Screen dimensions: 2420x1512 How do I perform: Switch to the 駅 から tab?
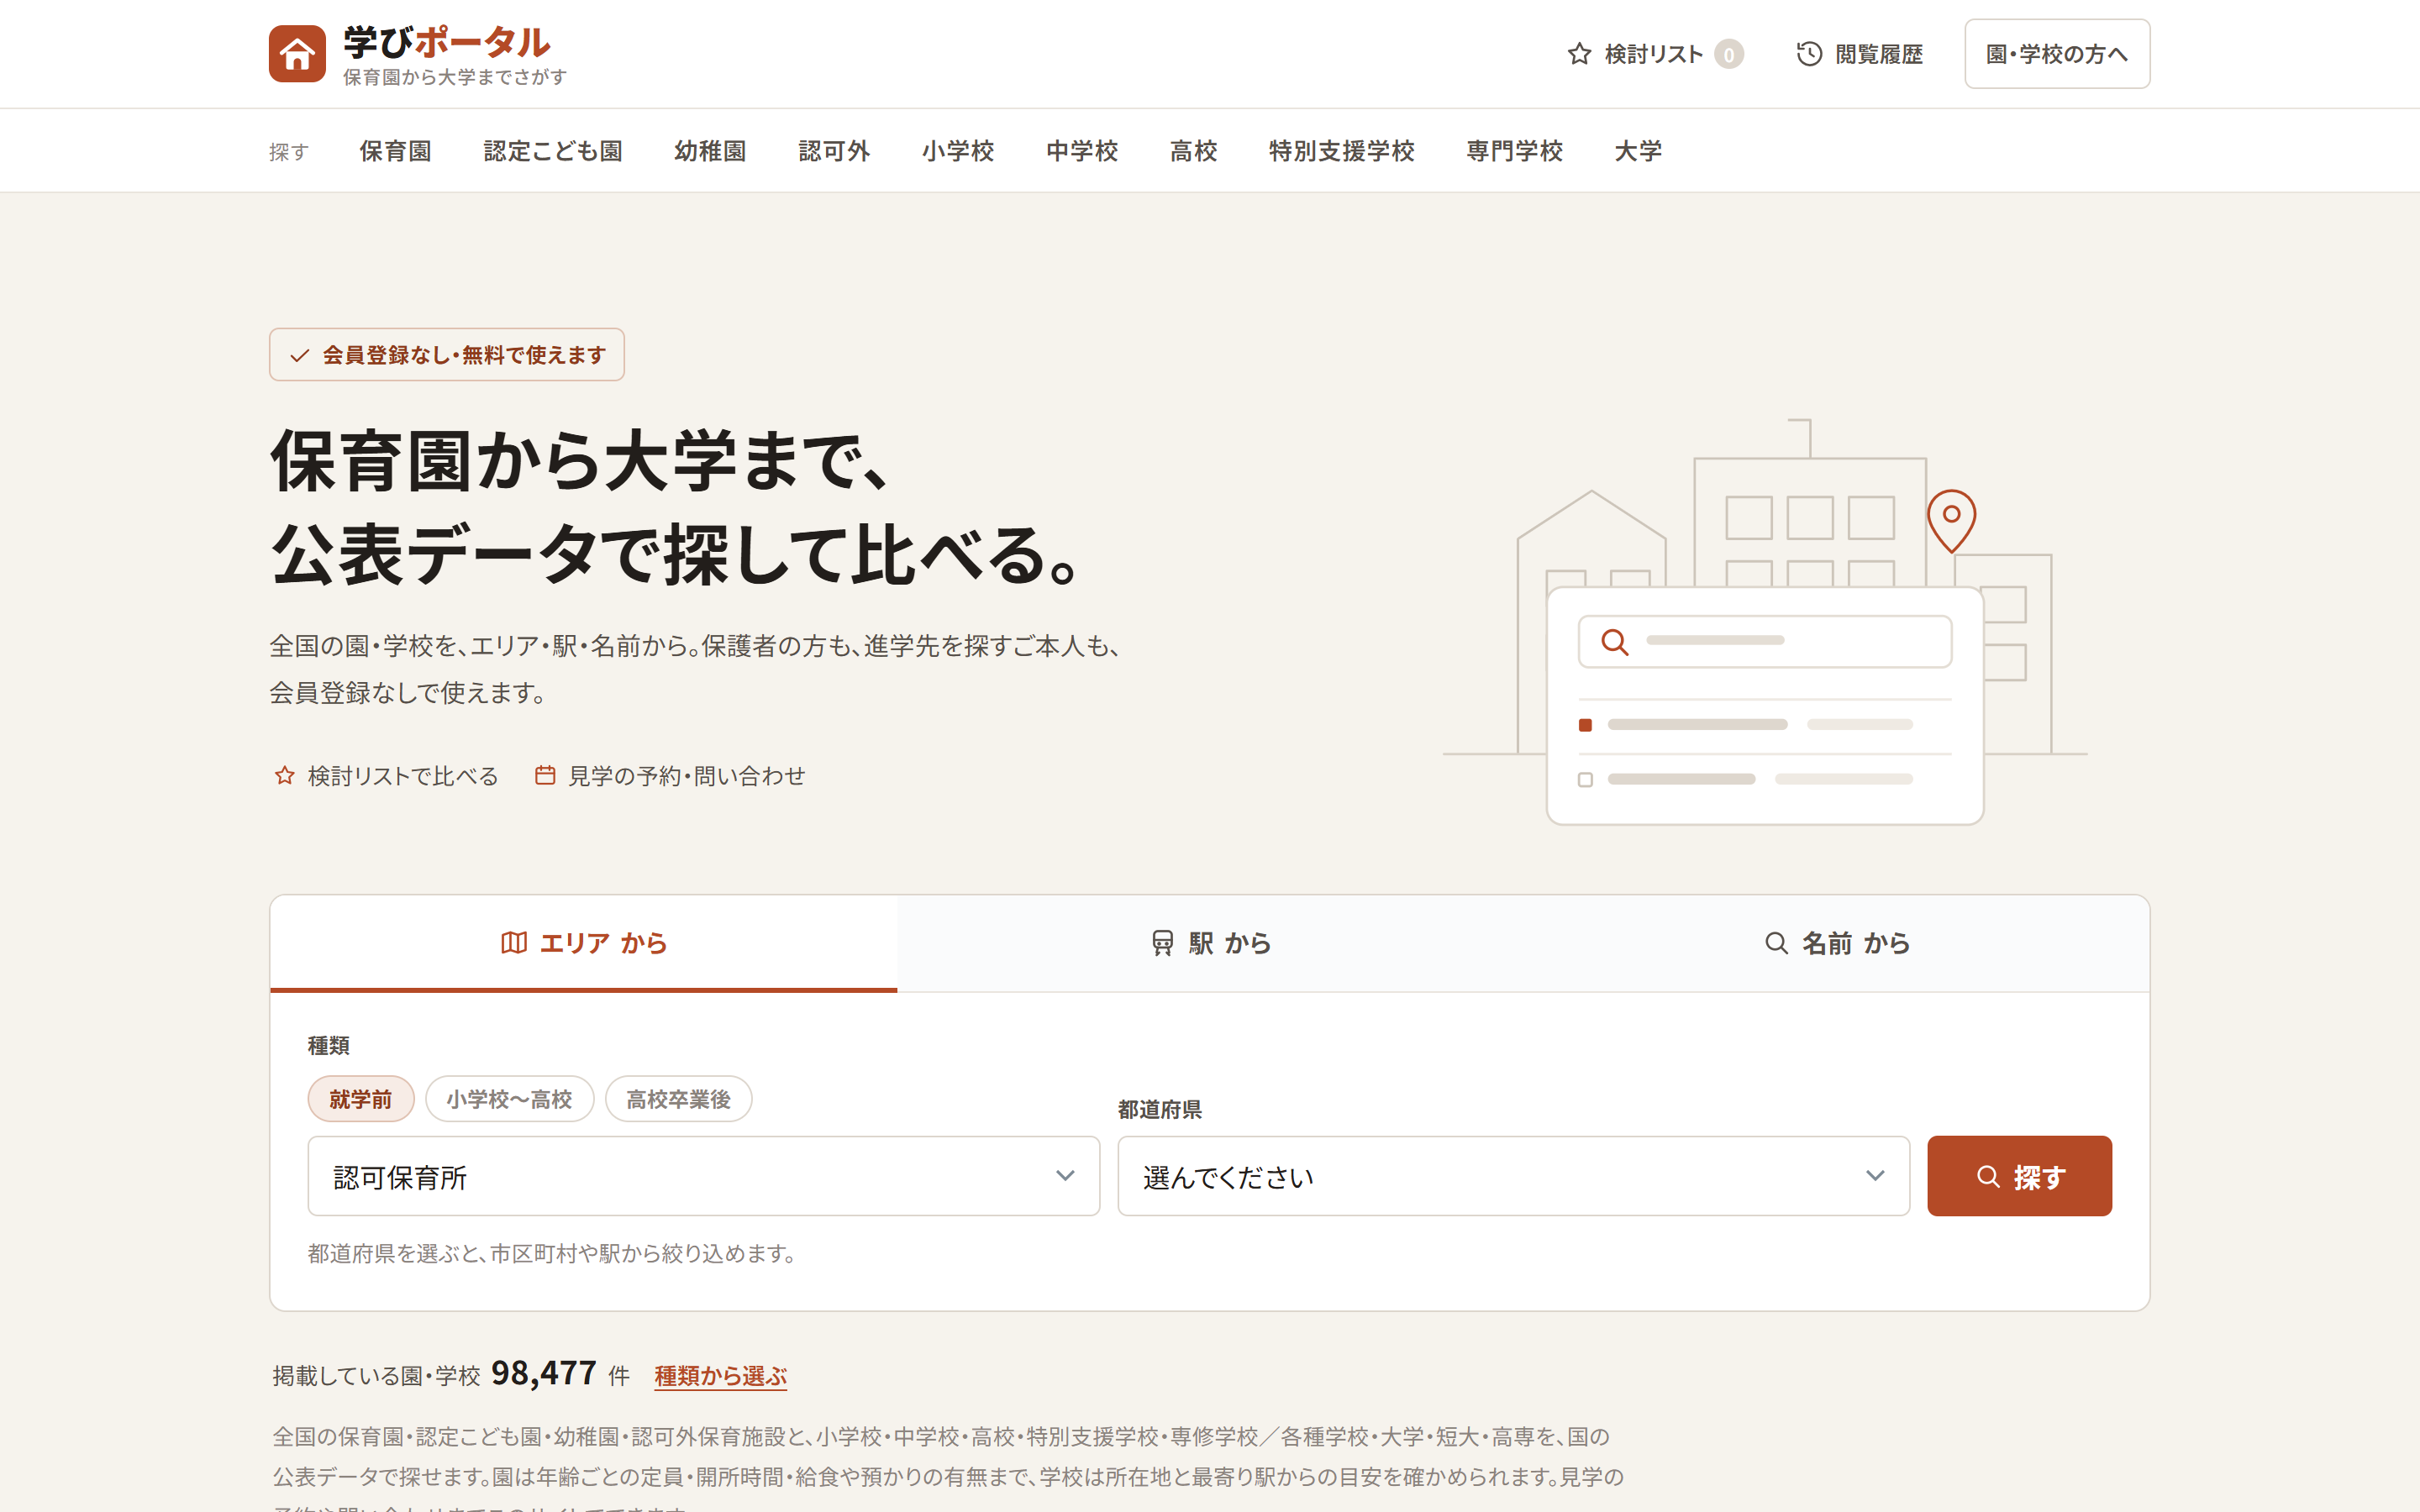tap(1210, 943)
